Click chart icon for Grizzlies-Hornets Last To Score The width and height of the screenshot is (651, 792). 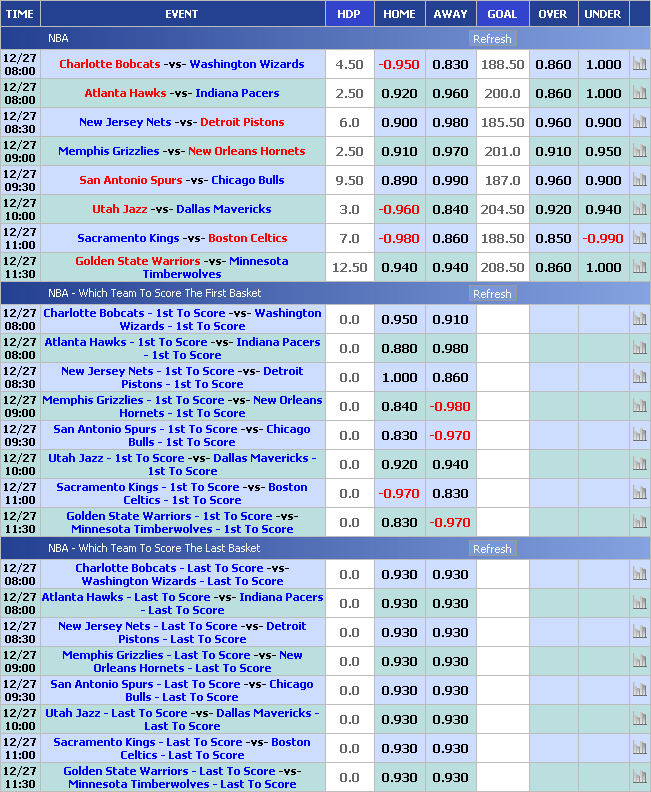point(639,662)
